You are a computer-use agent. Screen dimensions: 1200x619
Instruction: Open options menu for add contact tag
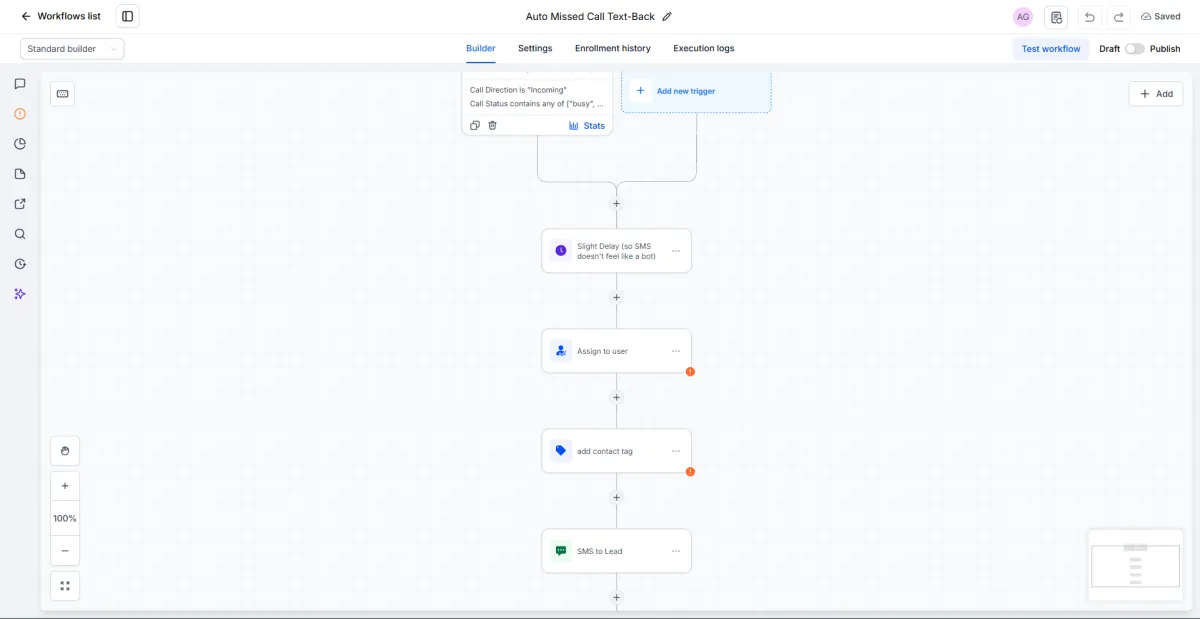point(676,451)
